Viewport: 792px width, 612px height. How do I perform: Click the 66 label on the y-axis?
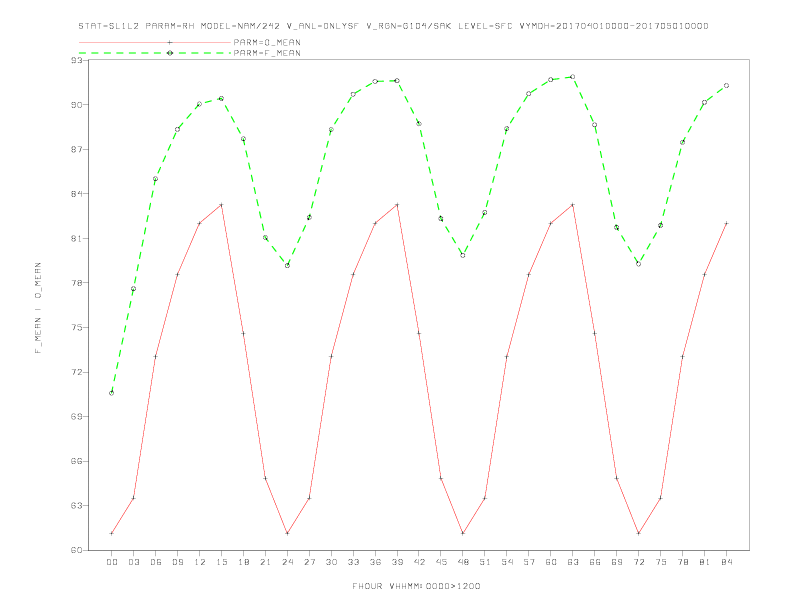[77, 461]
